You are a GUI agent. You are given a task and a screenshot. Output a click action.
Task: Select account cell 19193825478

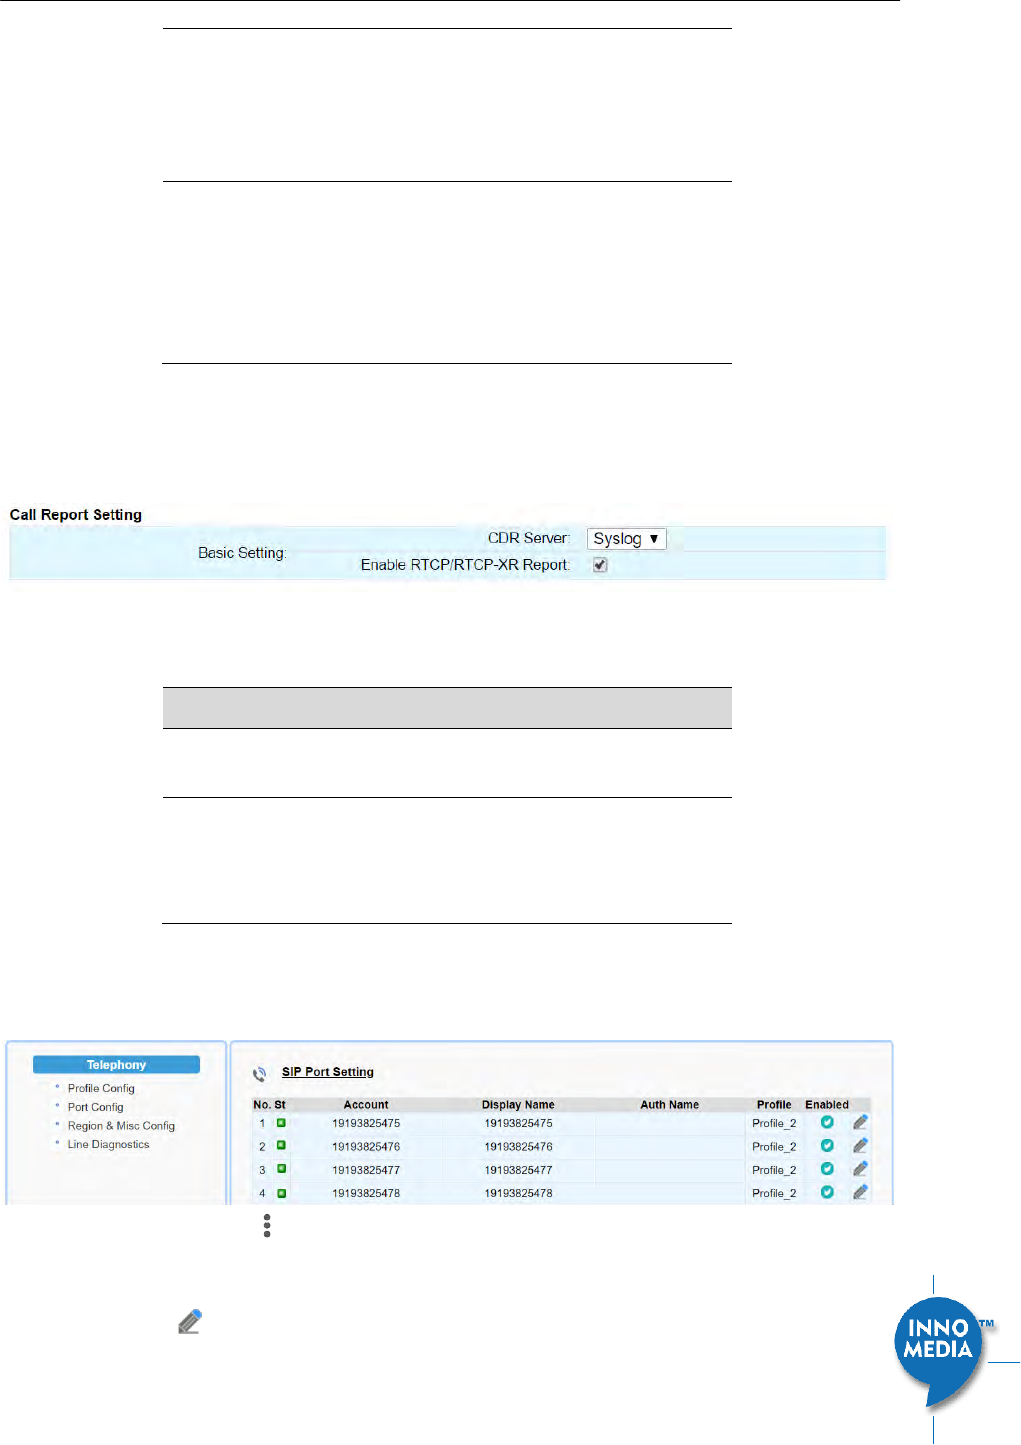(x=366, y=1193)
